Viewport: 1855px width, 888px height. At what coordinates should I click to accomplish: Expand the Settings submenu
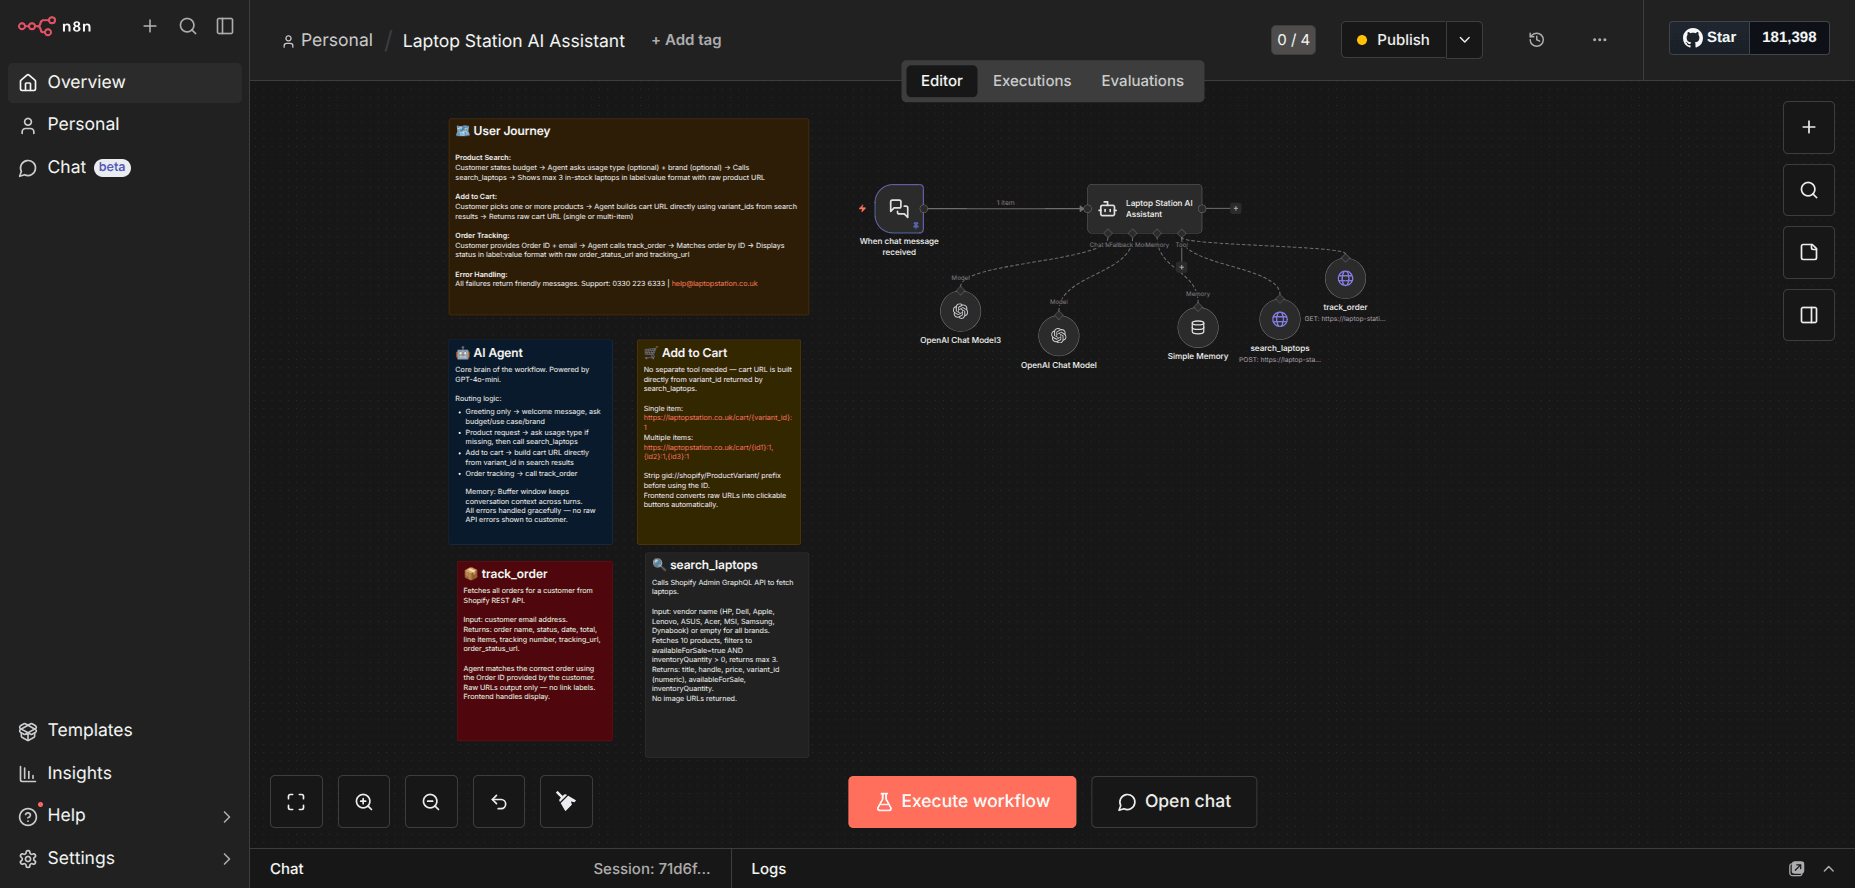pos(226,859)
